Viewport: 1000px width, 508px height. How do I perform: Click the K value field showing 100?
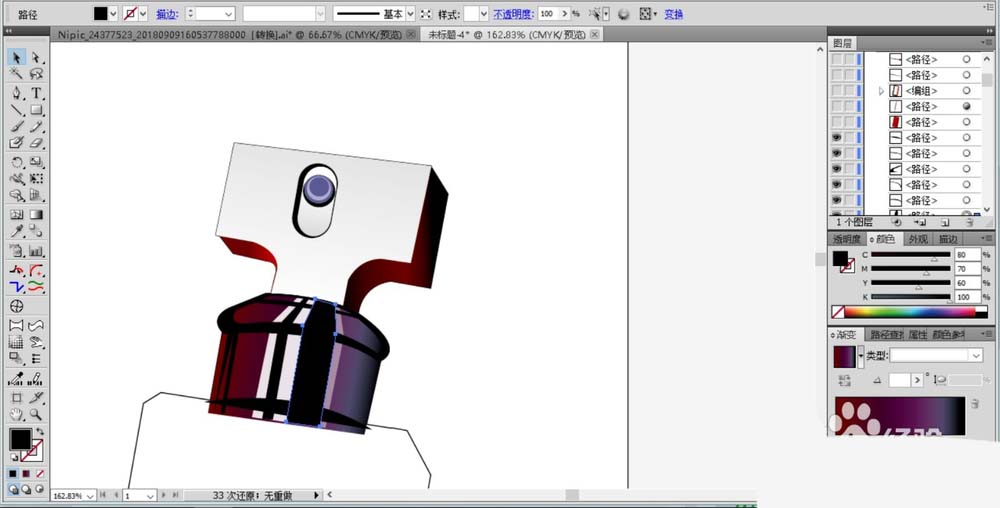[967, 297]
